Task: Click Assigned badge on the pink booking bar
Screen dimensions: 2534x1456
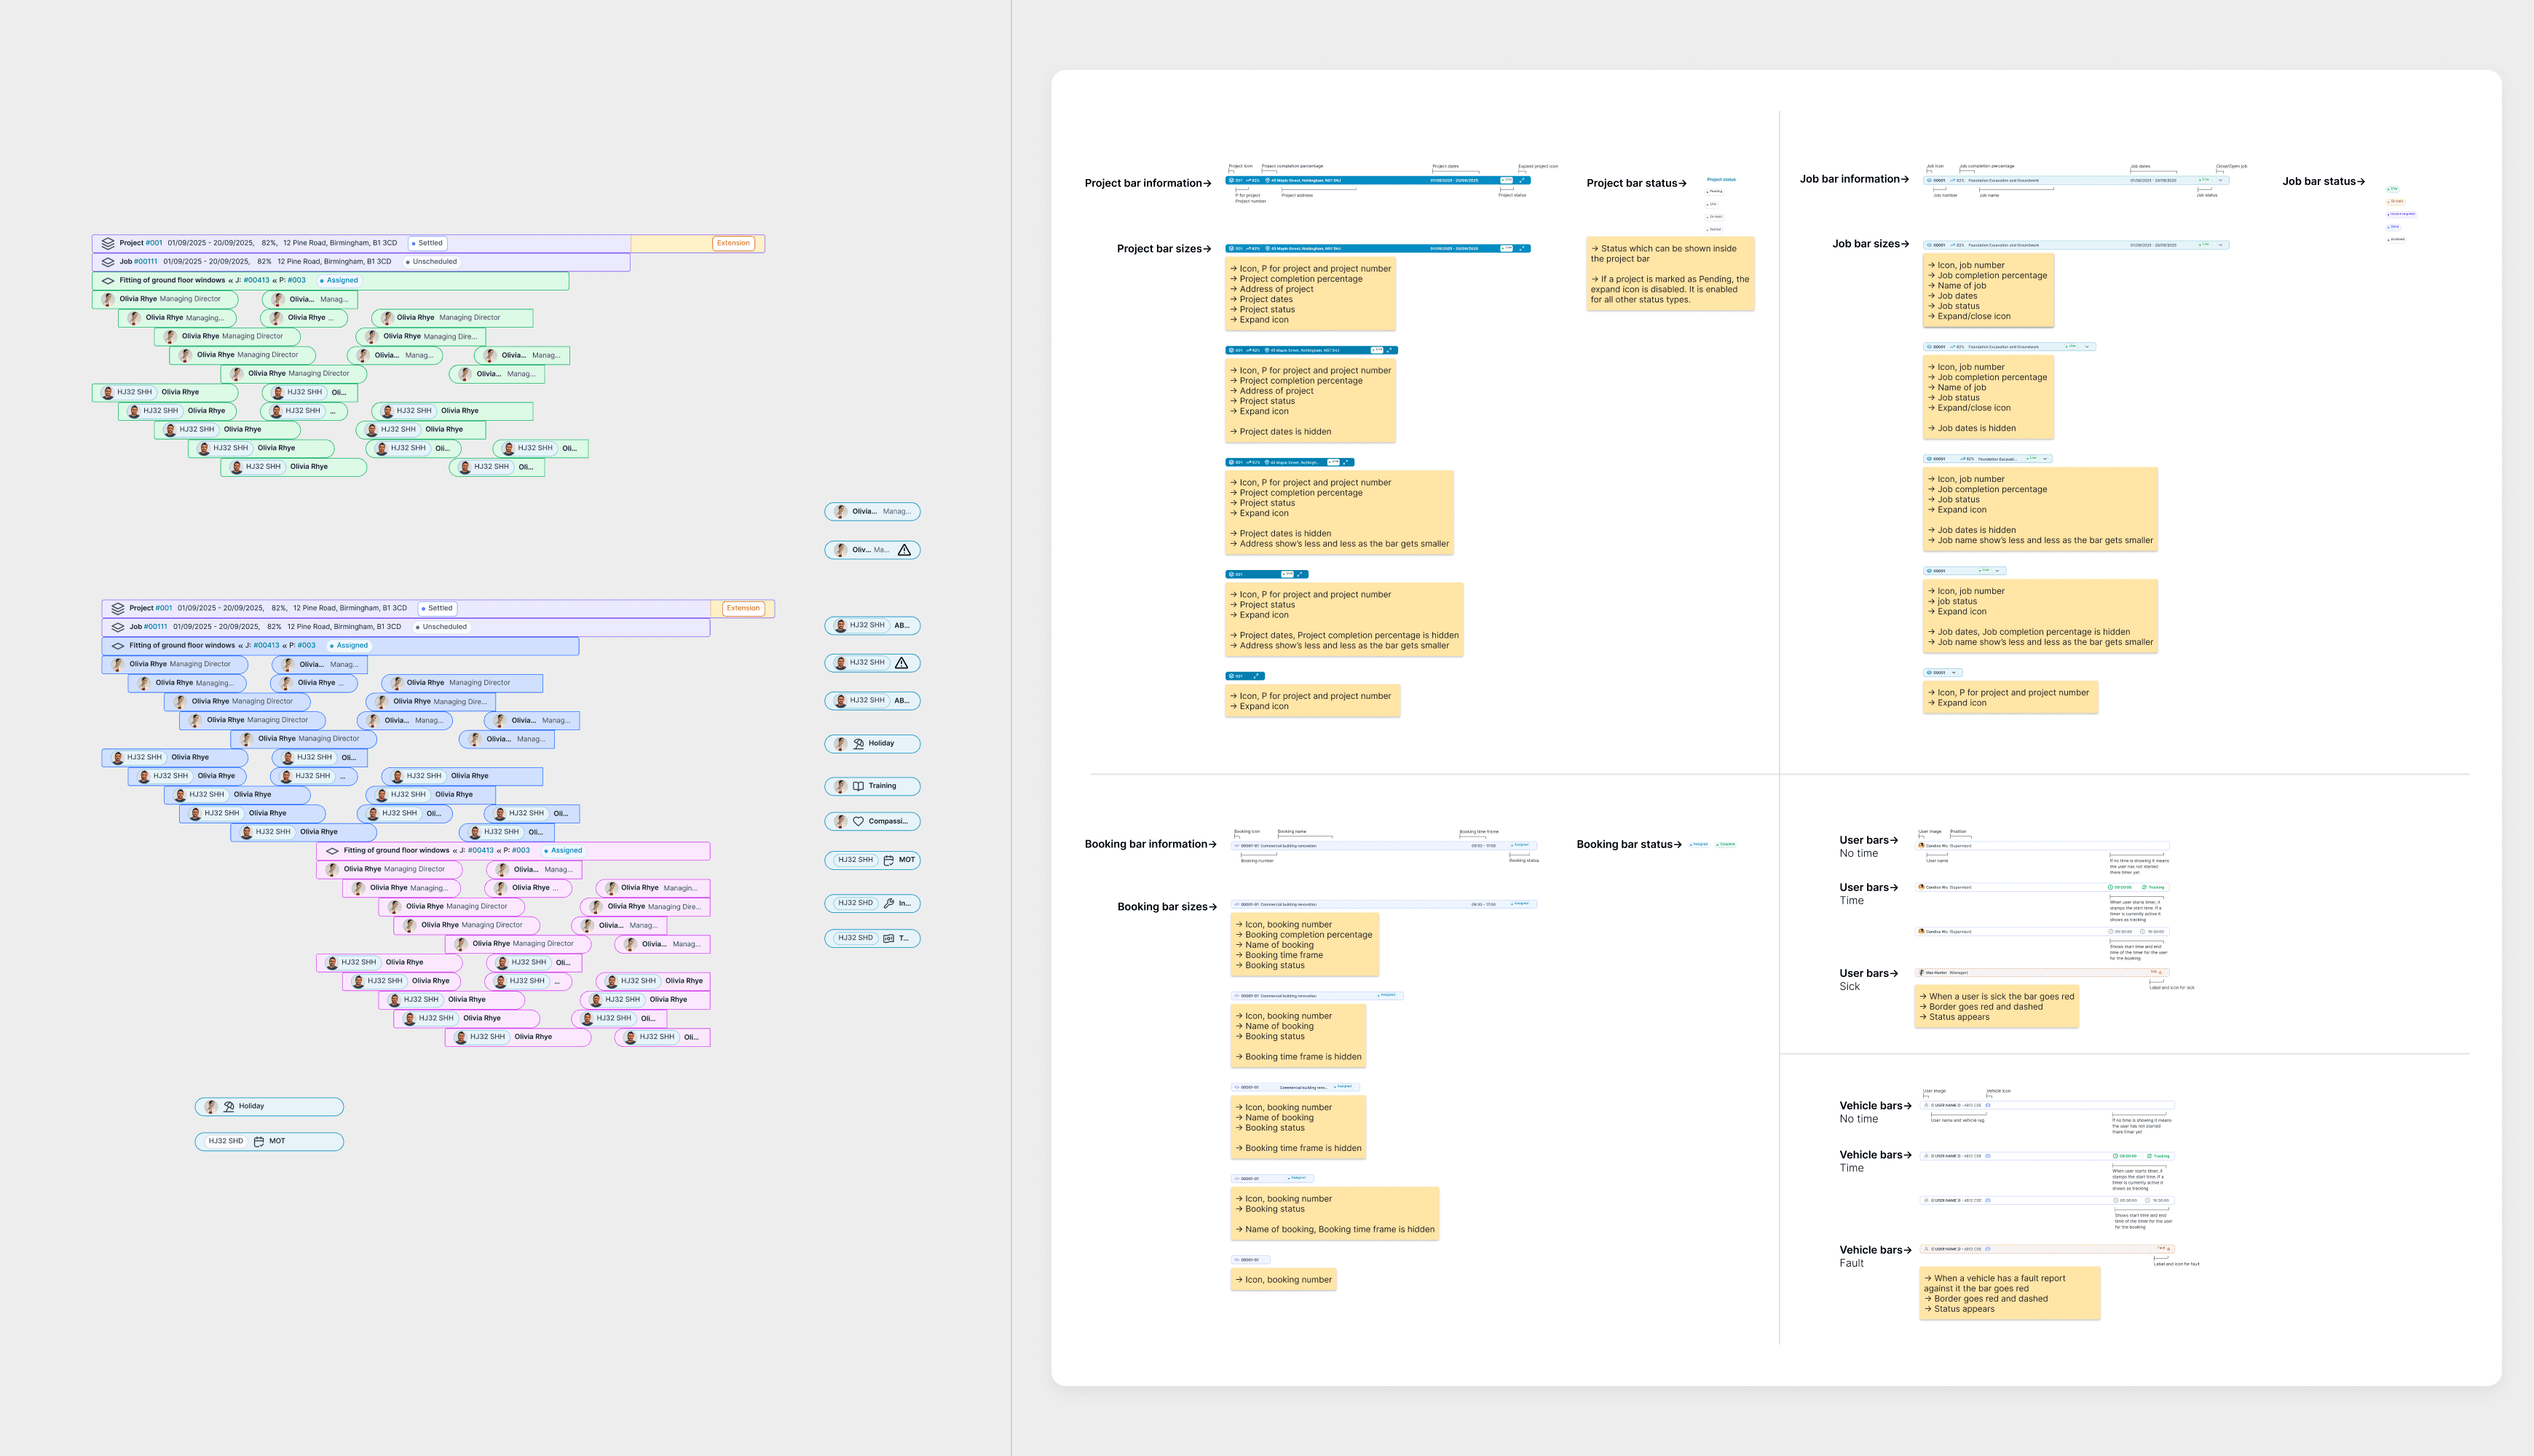Action: coord(563,851)
